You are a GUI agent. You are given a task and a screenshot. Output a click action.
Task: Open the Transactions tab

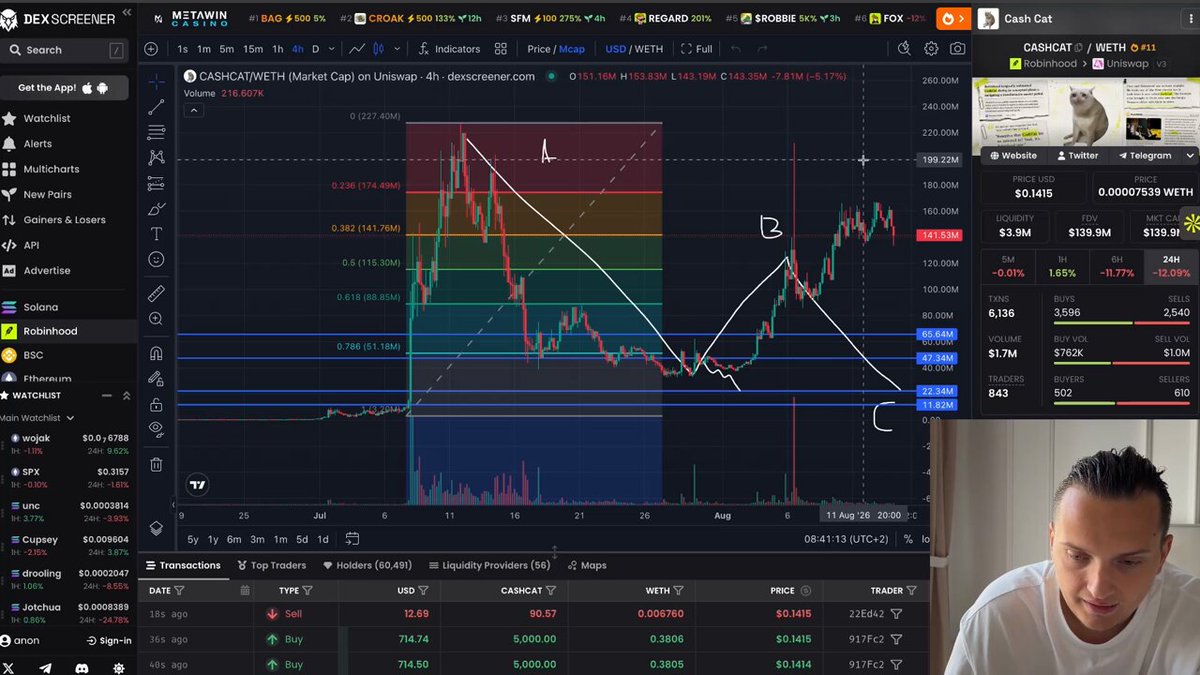[x=181, y=565]
